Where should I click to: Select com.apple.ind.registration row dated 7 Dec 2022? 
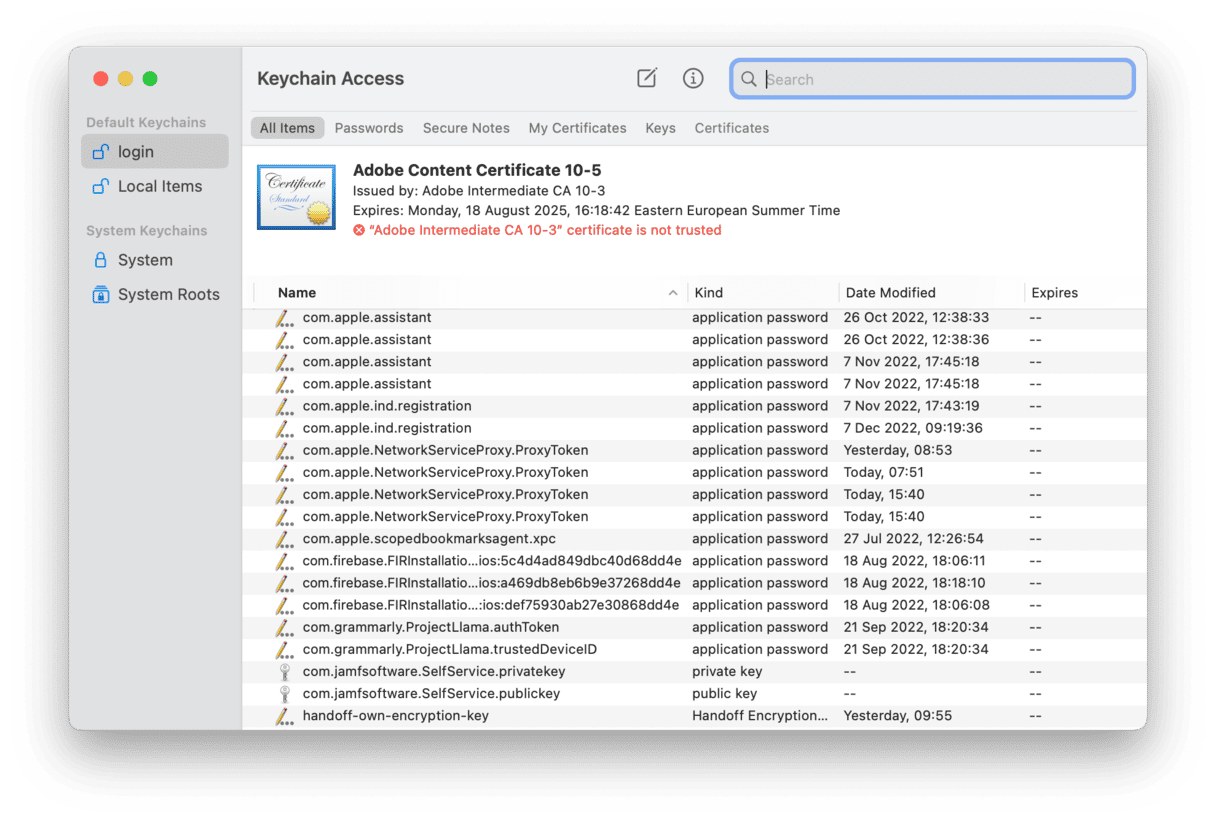[x=694, y=428]
